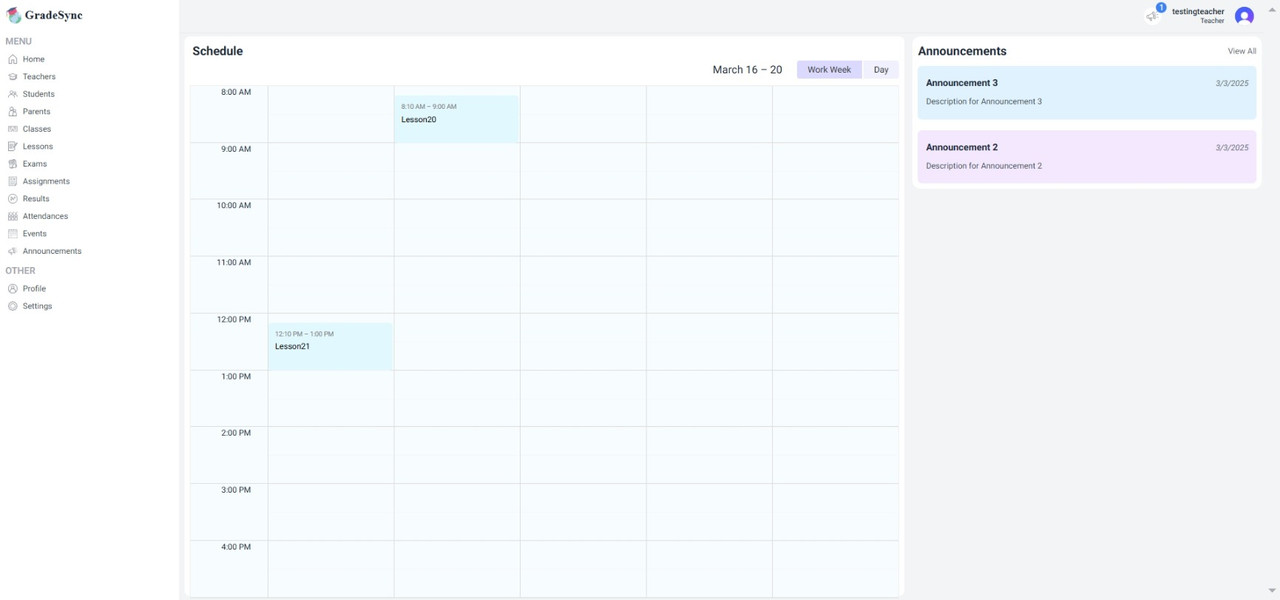Screen dimensions: 1280x600
Task: Open the Classes menu label
Action: (37, 129)
